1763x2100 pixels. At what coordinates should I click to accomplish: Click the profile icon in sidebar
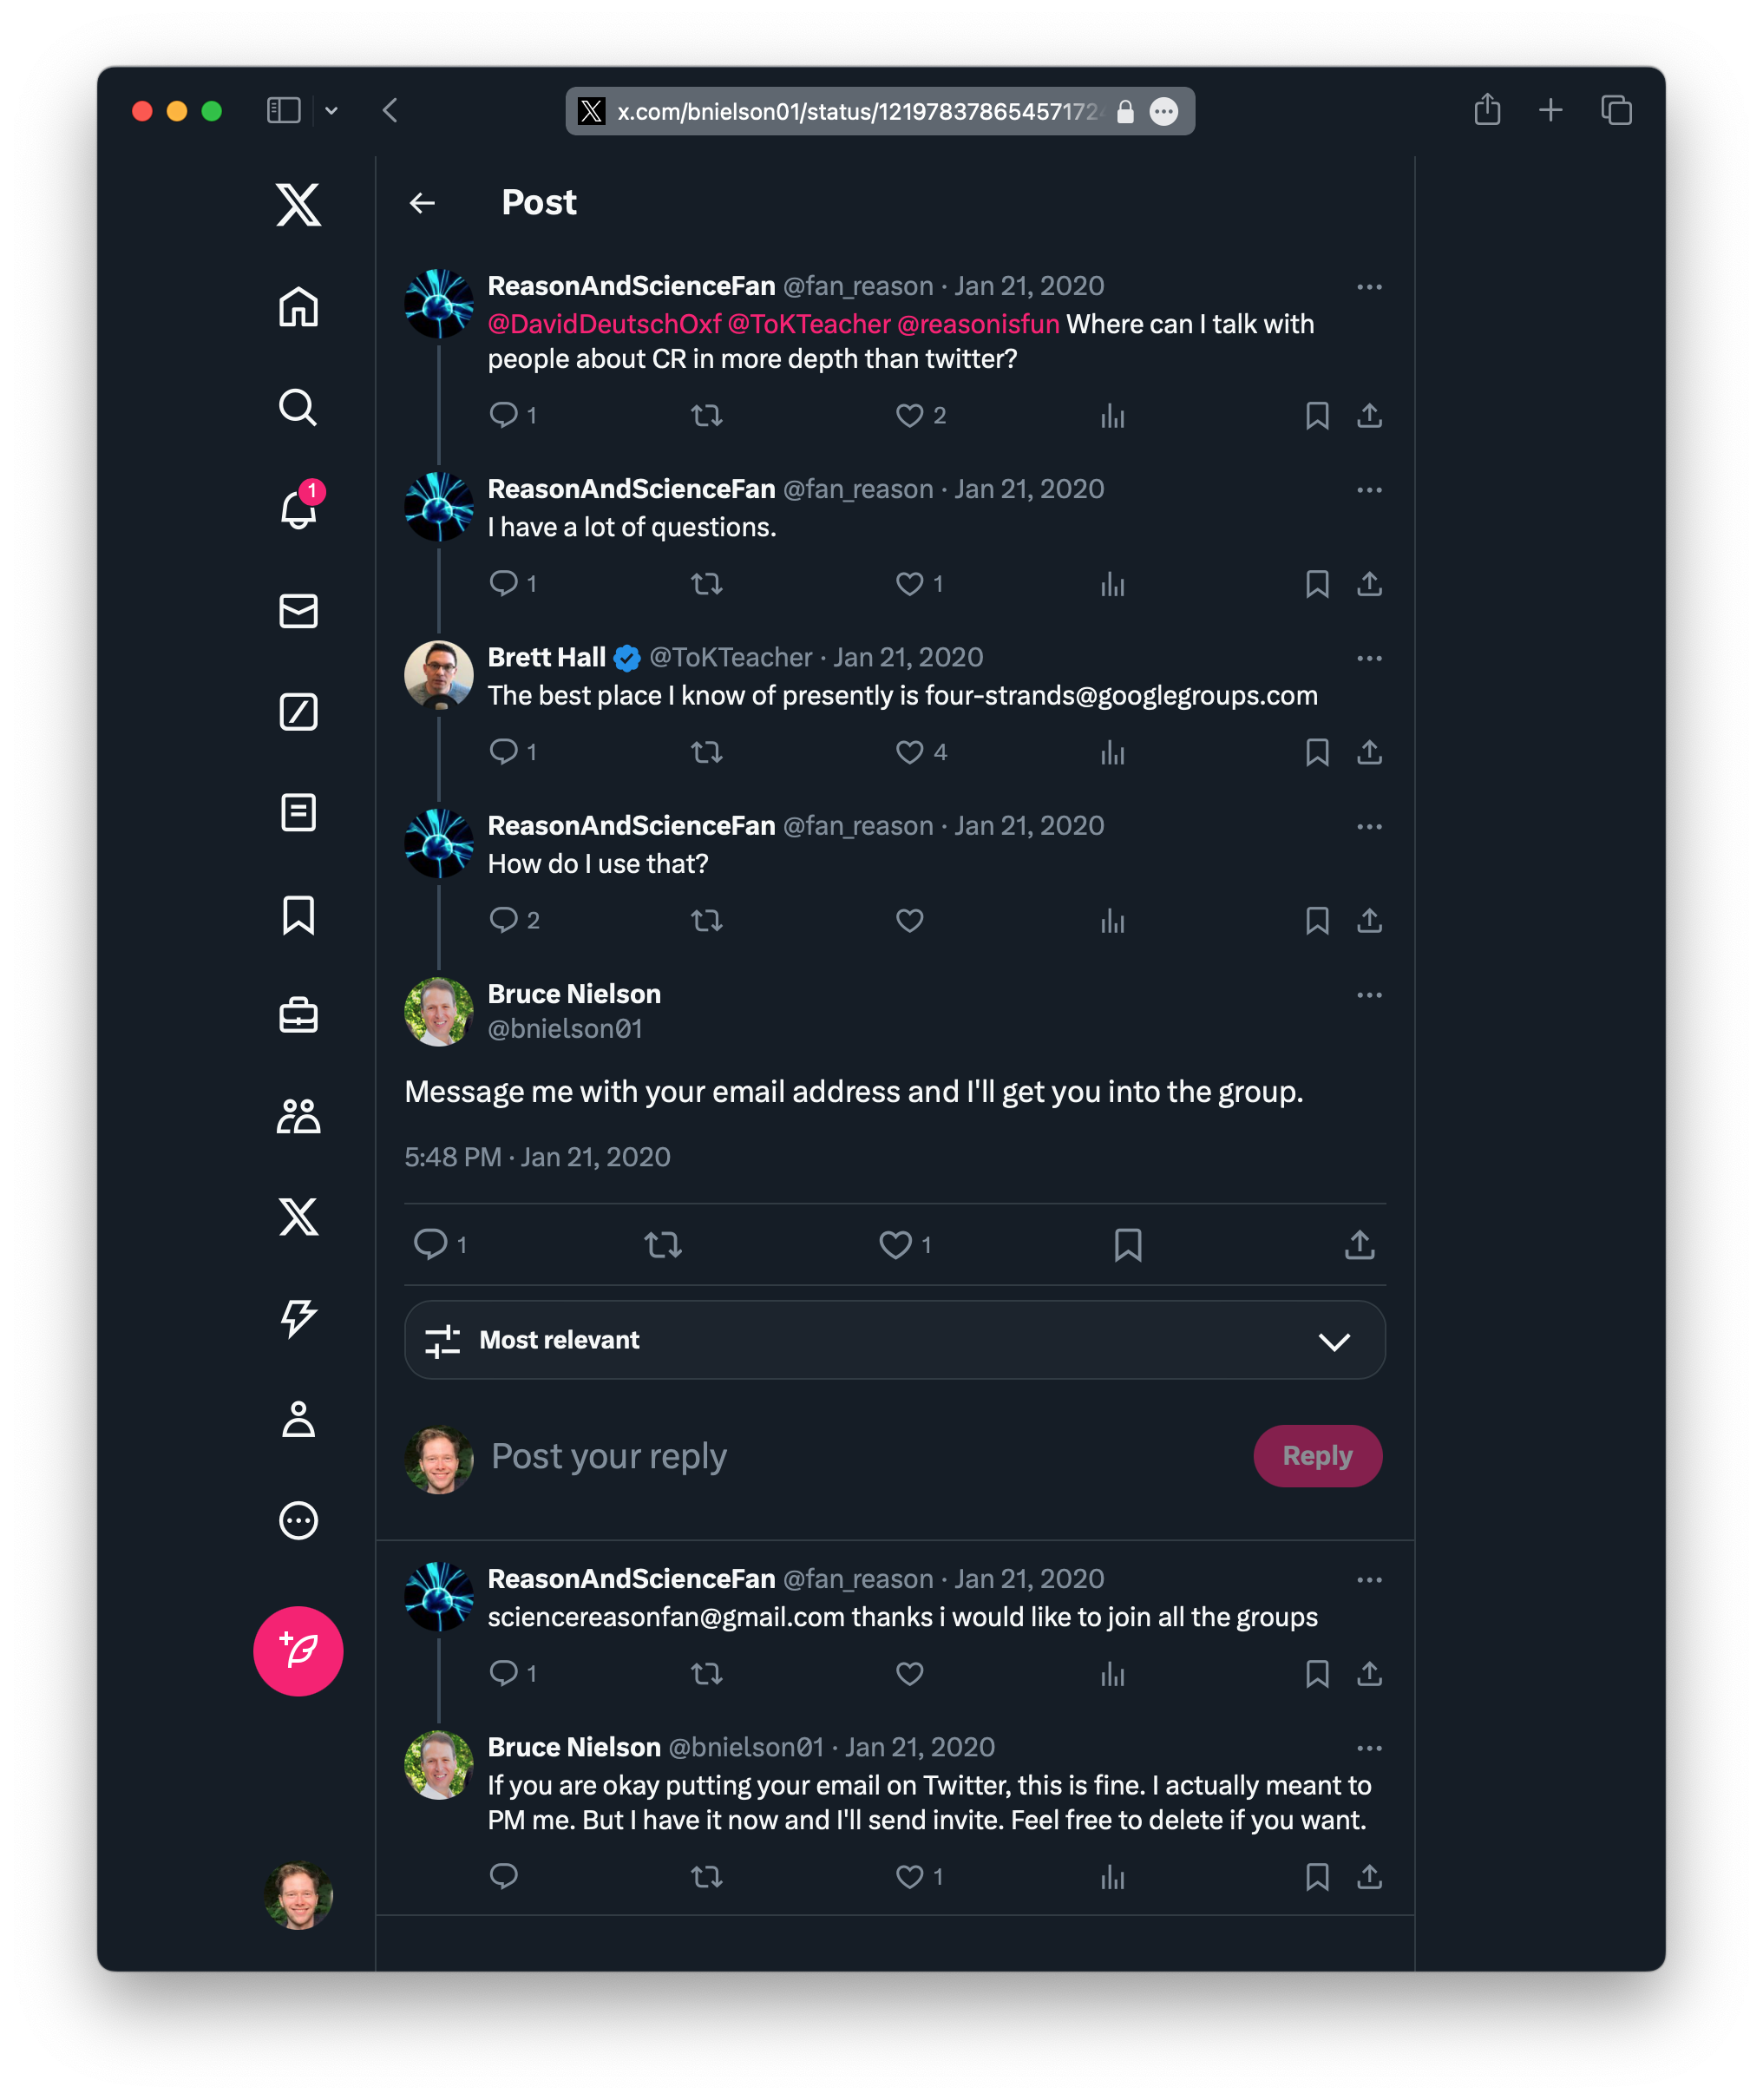click(299, 1420)
